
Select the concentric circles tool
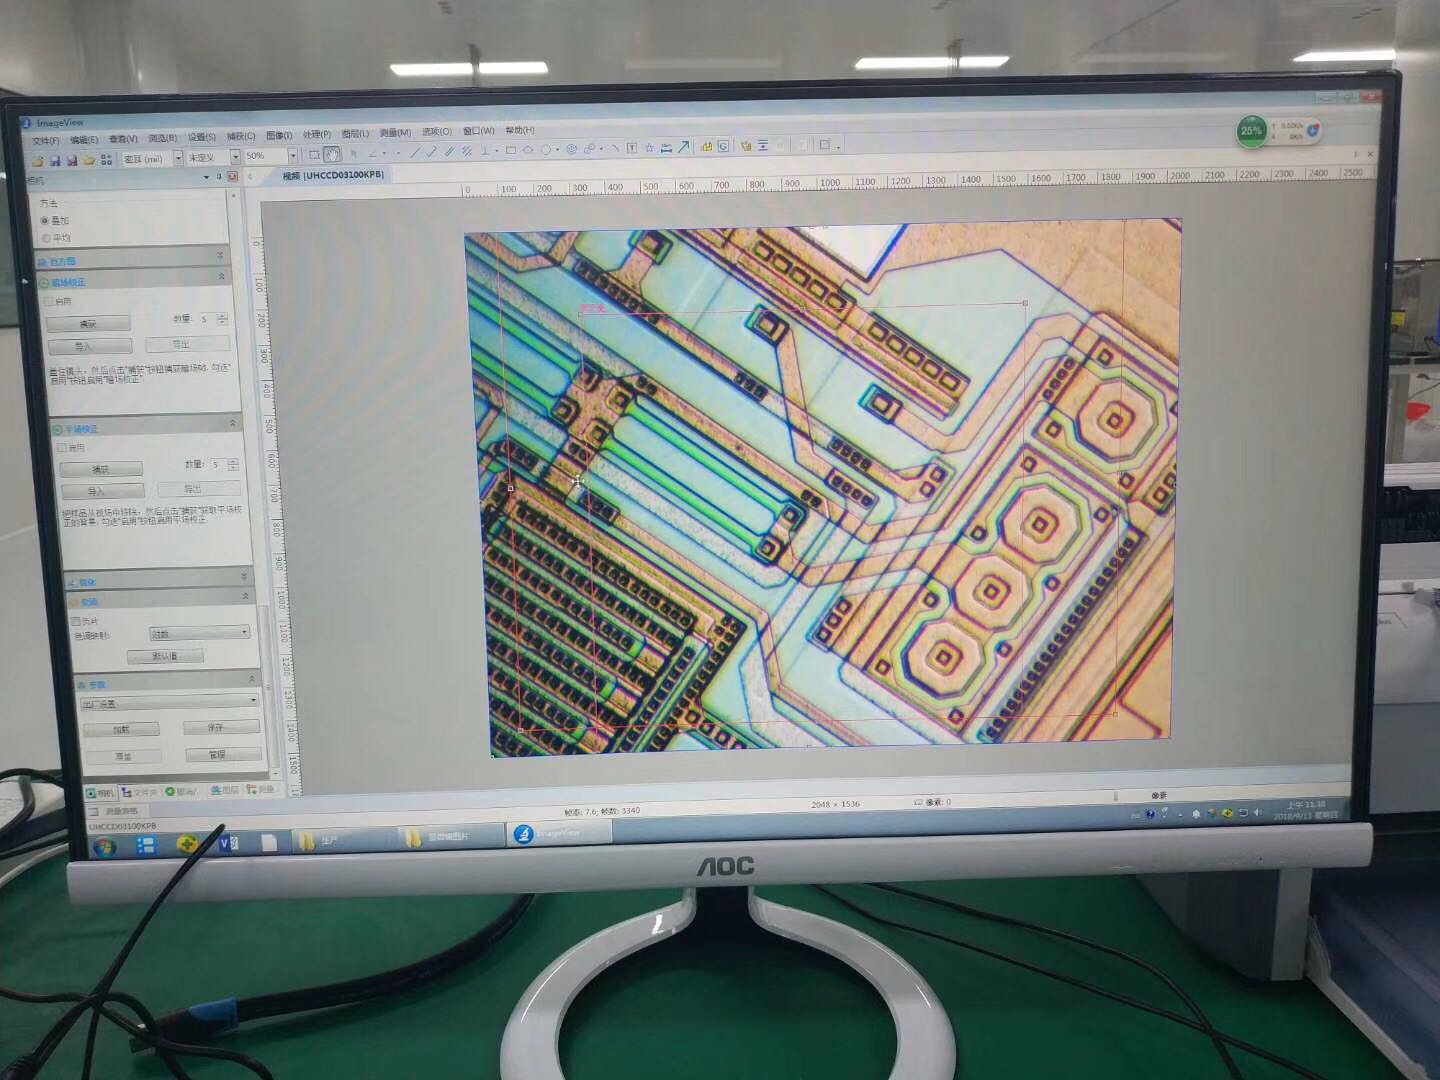point(571,149)
